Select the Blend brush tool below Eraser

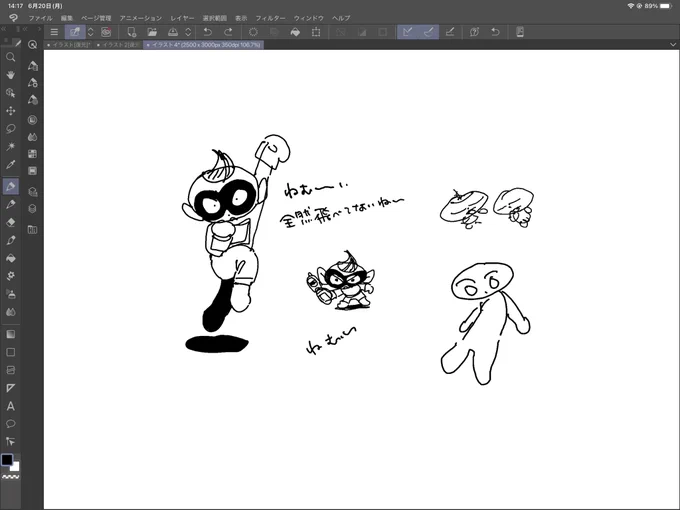pyautogui.click(x=11, y=240)
